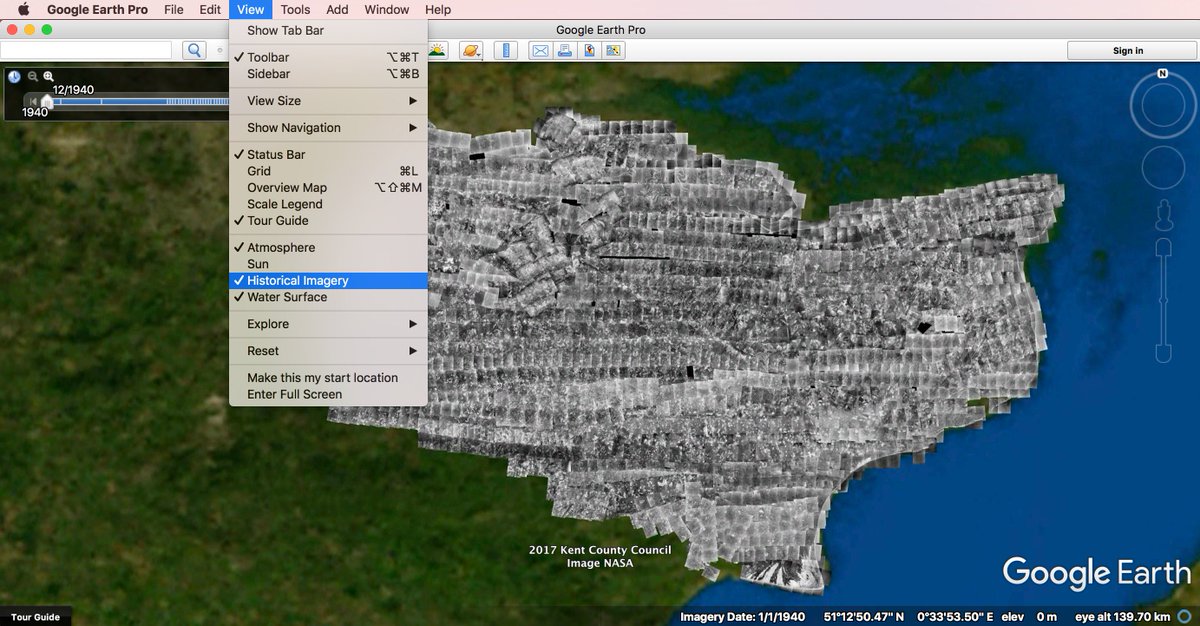The height and width of the screenshot is (626, 1200).
Task: Click the search magnifier button
Action: click(193, 50)
